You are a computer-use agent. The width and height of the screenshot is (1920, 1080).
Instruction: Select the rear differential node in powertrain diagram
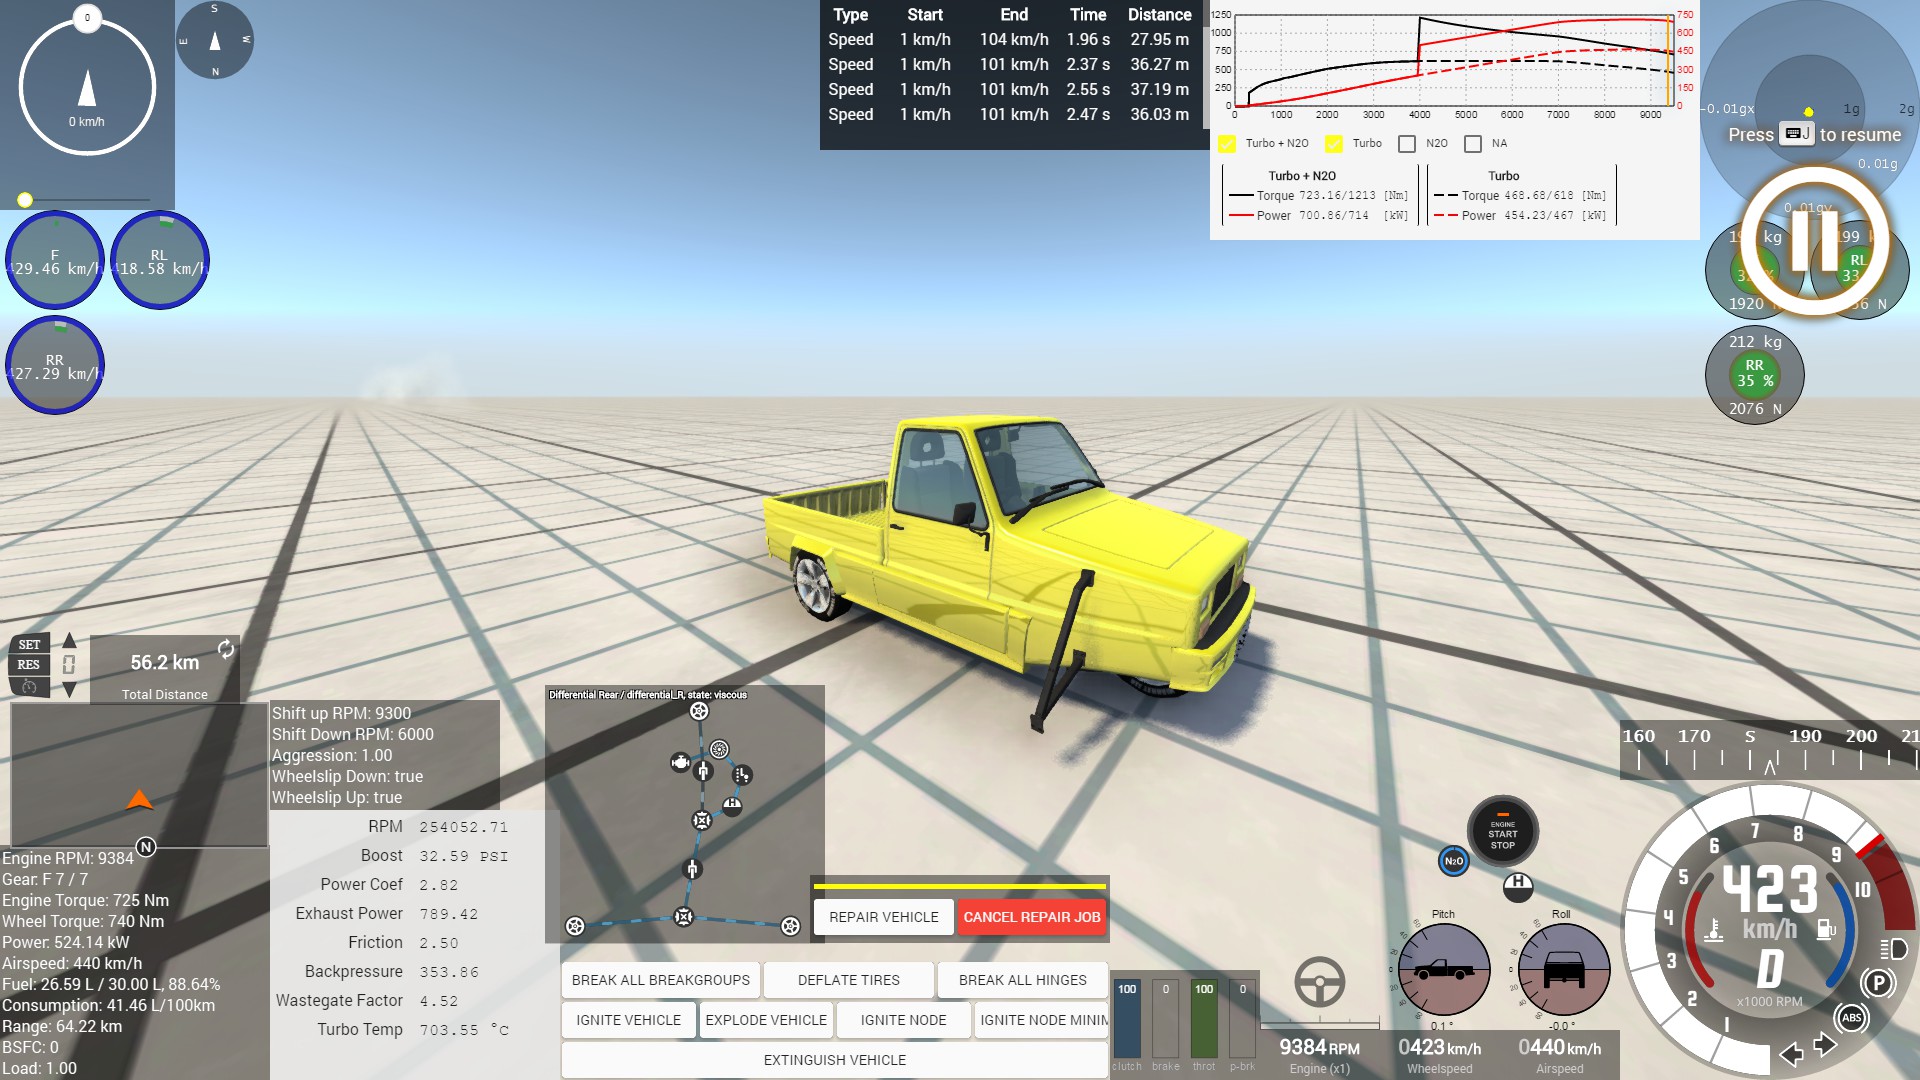point(683,916)
